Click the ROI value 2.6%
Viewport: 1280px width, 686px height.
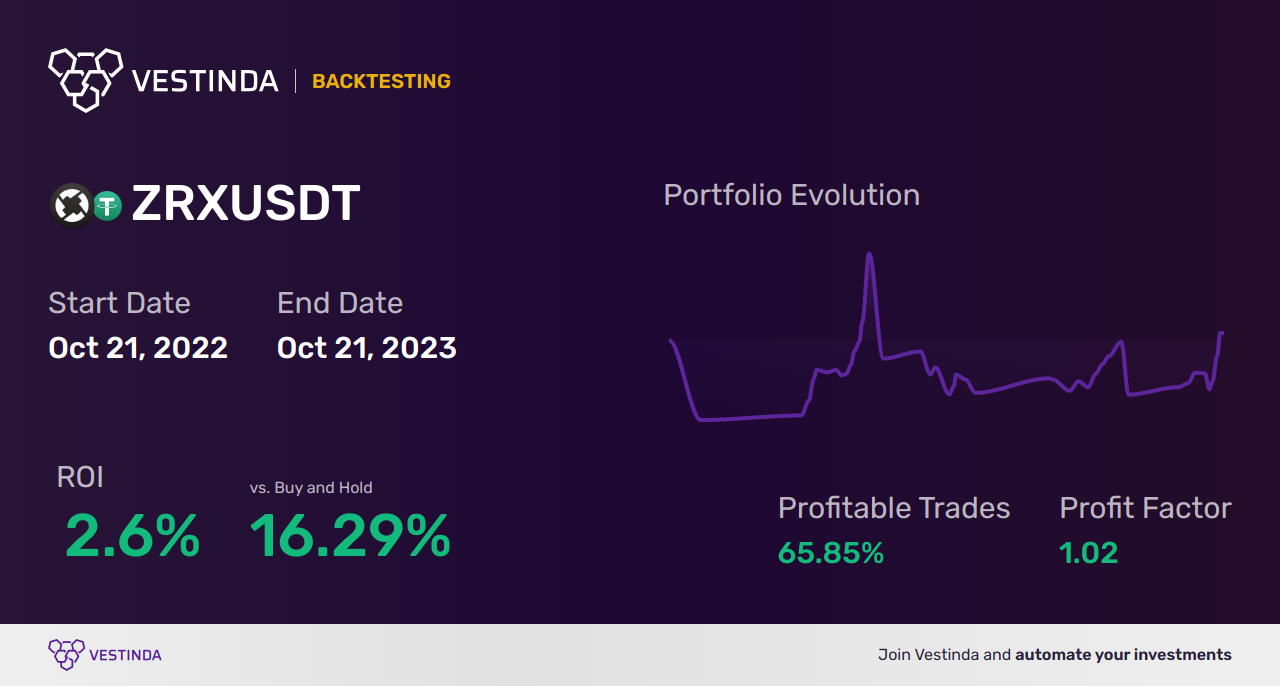(133, 536)
